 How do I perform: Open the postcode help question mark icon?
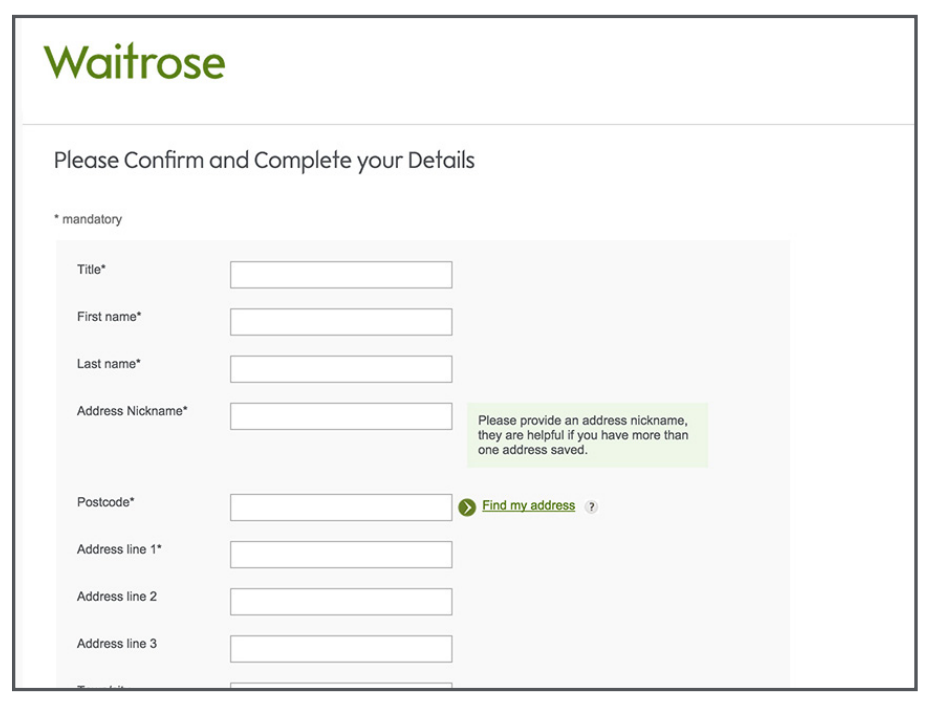pyautogui.click(x=591, y=508)
